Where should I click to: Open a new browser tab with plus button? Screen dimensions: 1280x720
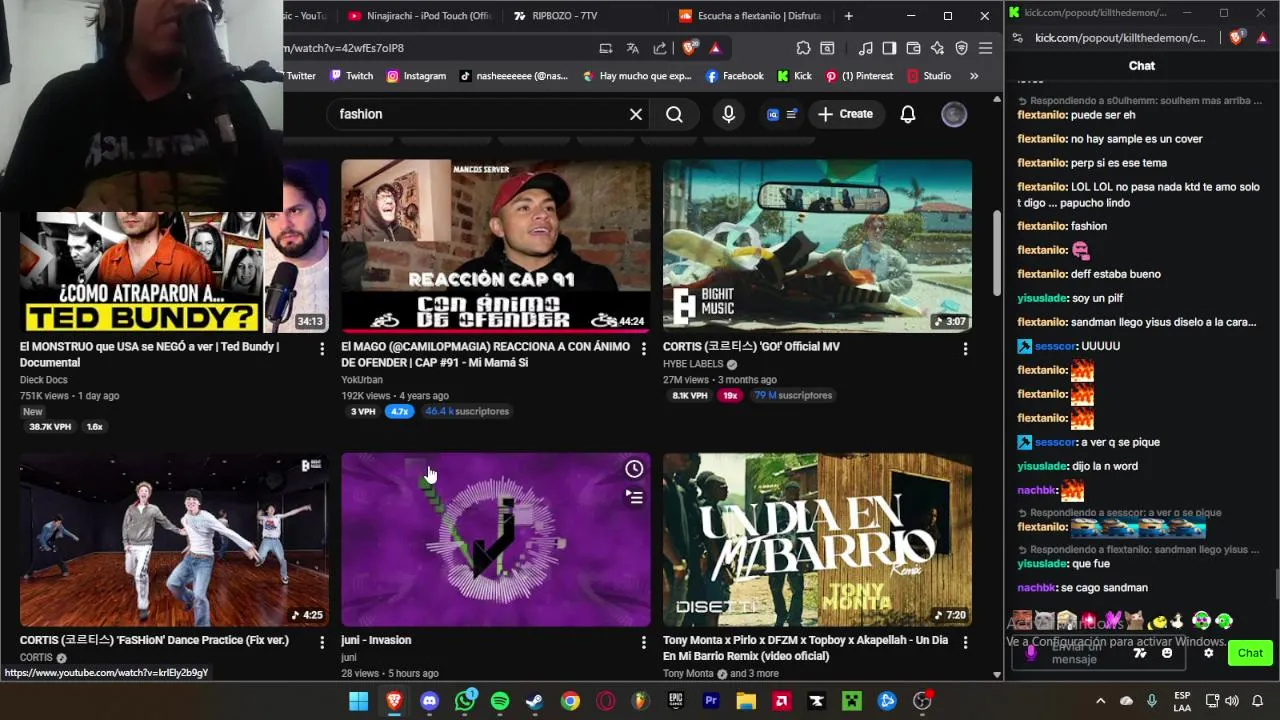click(x=848, y=16)
